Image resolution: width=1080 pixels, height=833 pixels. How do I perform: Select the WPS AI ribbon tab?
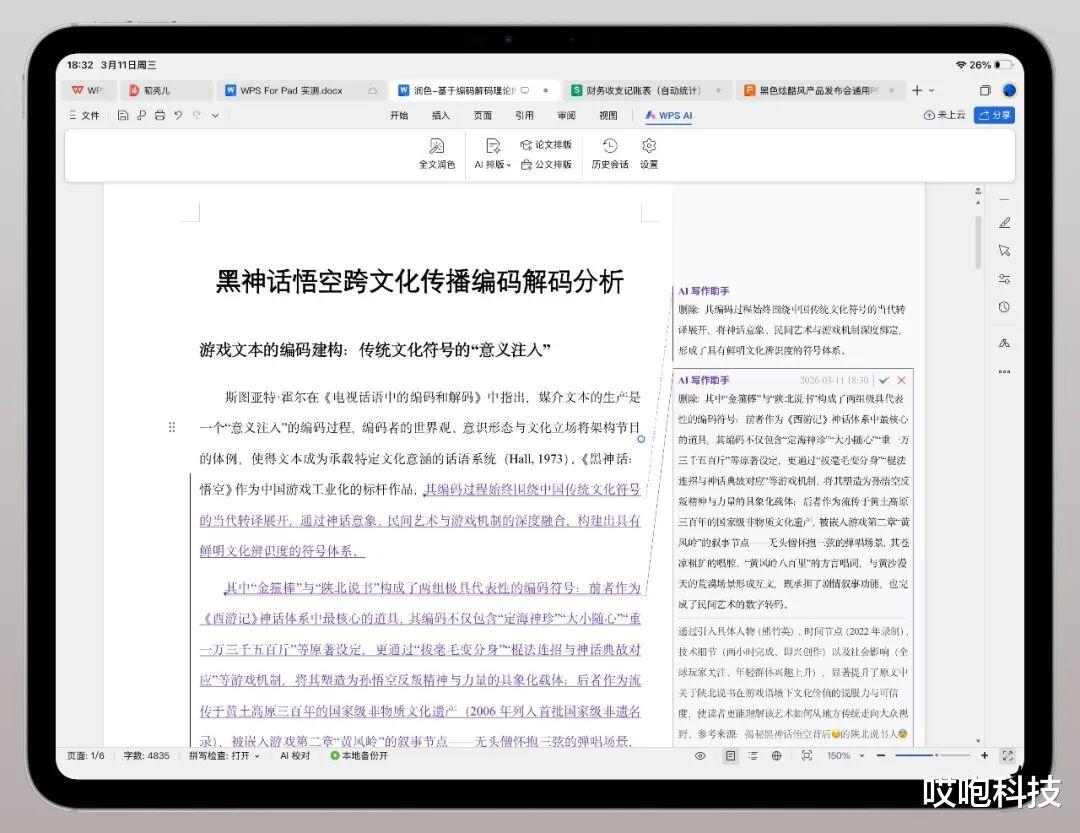pyautogui.click(x=669, y=115)
